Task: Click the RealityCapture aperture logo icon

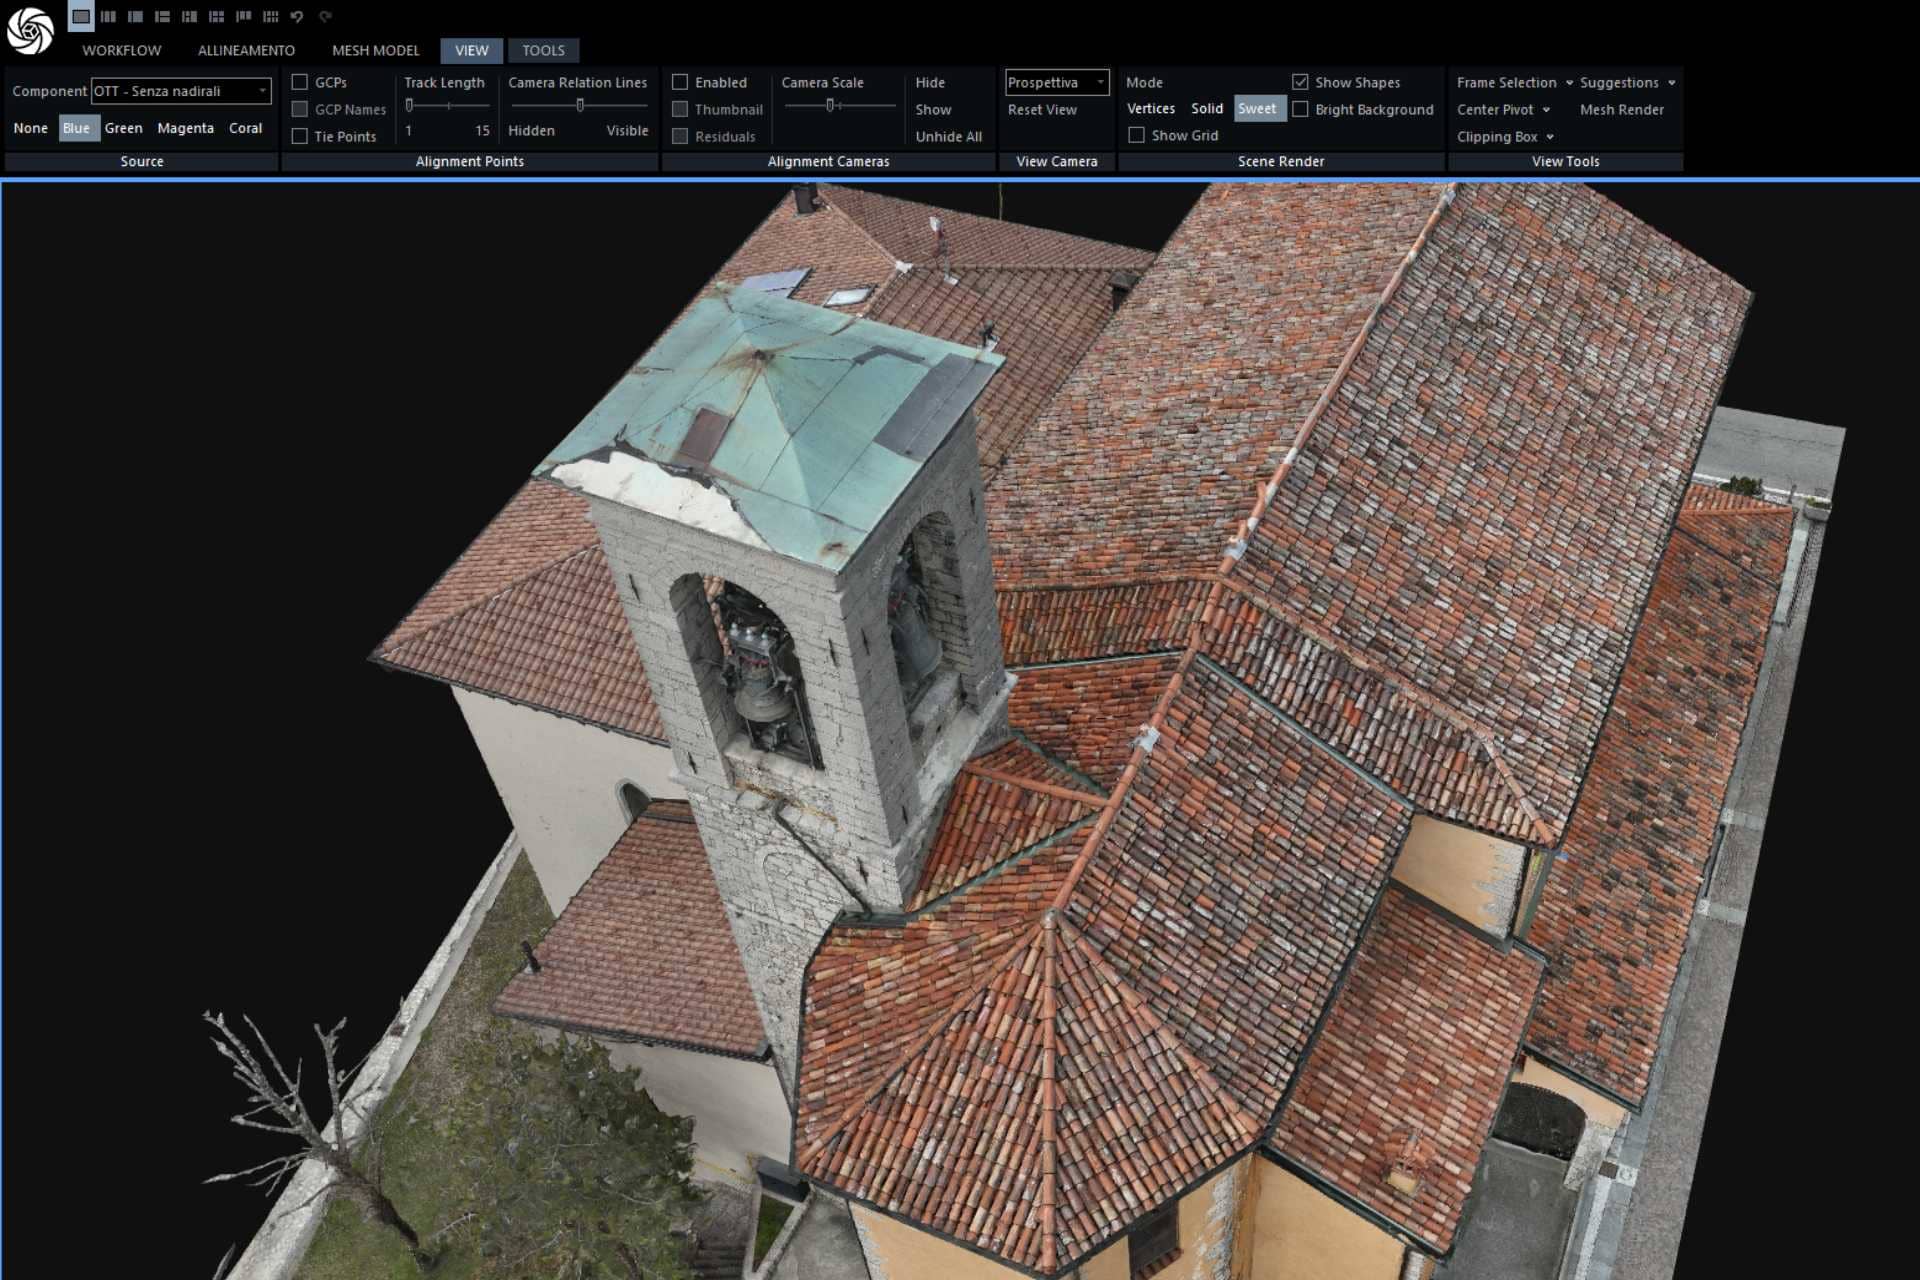Action: [x=30, y=30]
